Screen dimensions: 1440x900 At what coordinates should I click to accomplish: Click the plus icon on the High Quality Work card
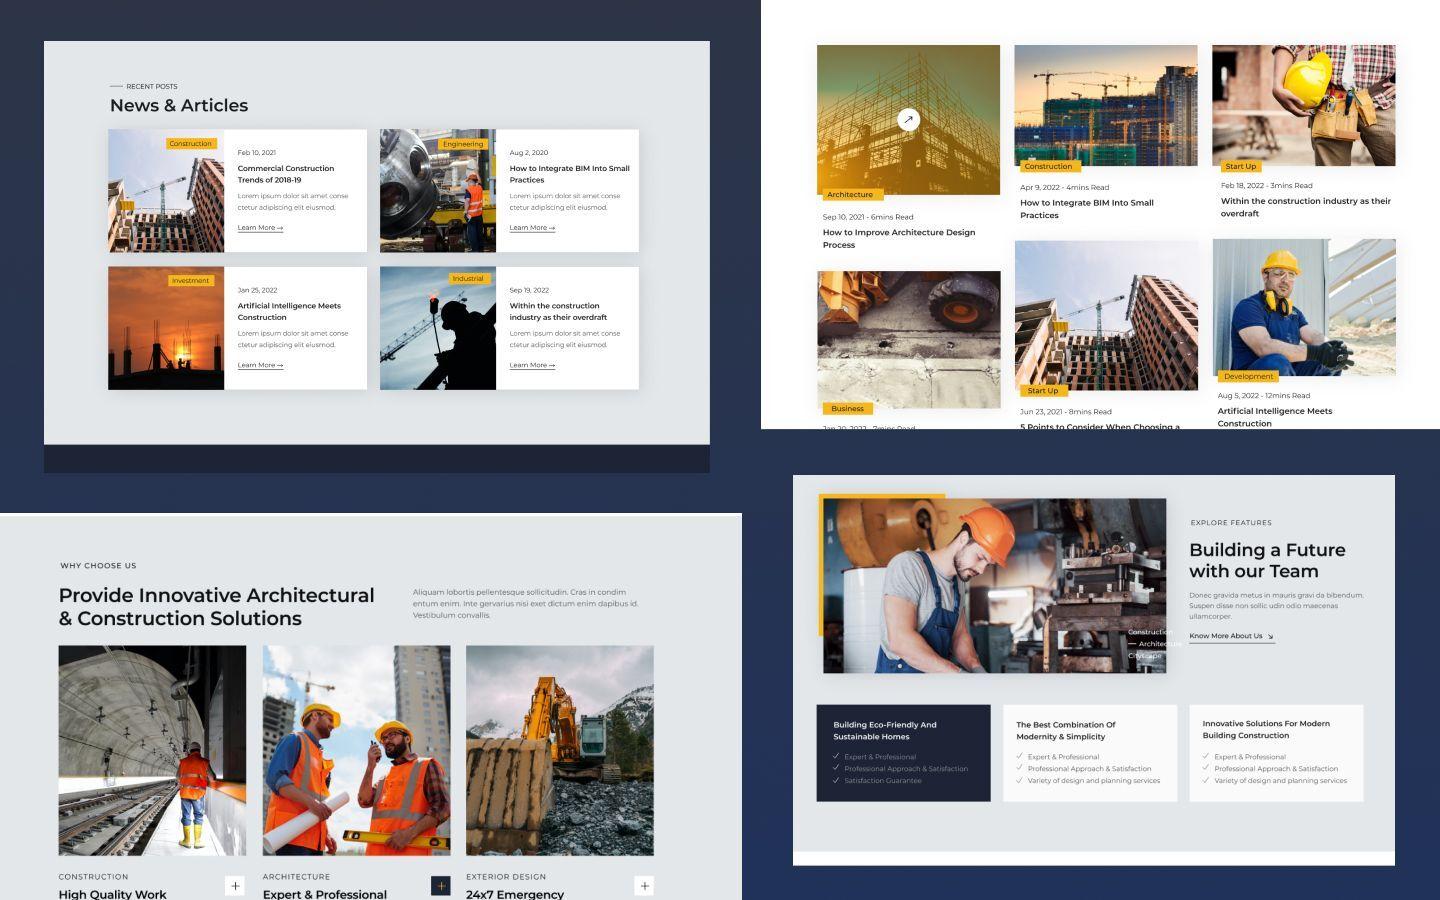point(234,885)
